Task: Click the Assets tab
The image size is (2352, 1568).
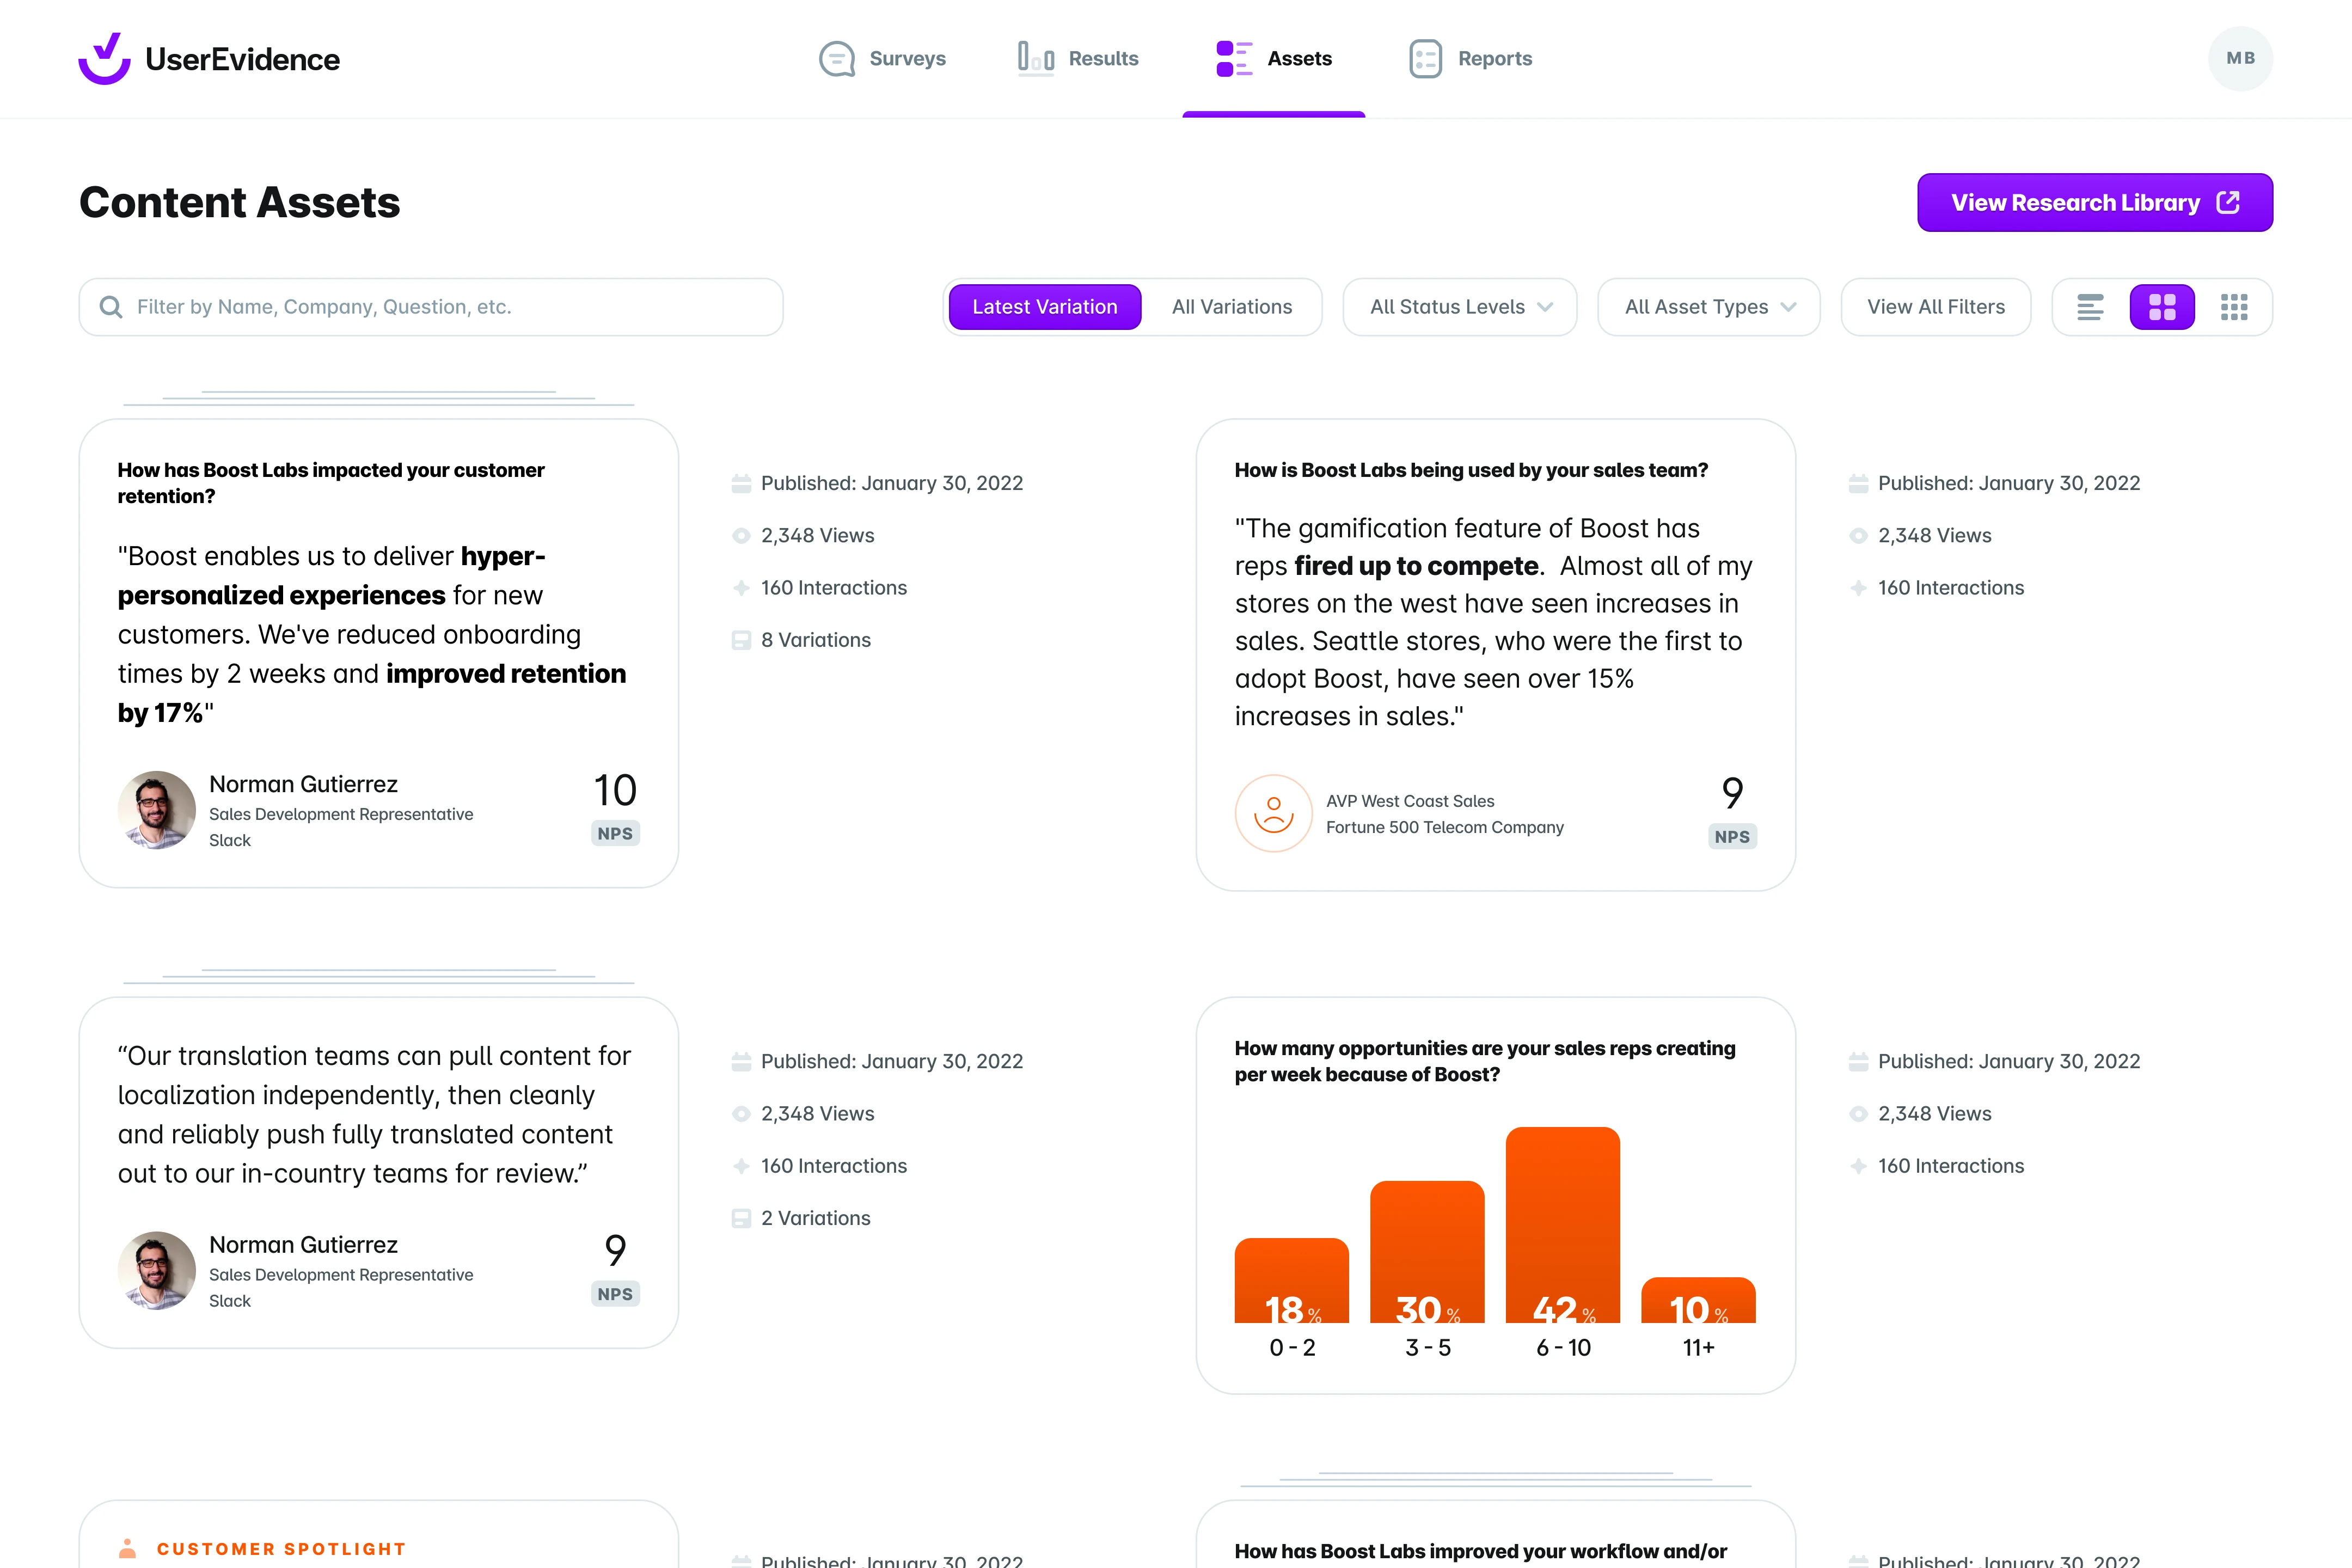Action: (x=1272, y=58)
